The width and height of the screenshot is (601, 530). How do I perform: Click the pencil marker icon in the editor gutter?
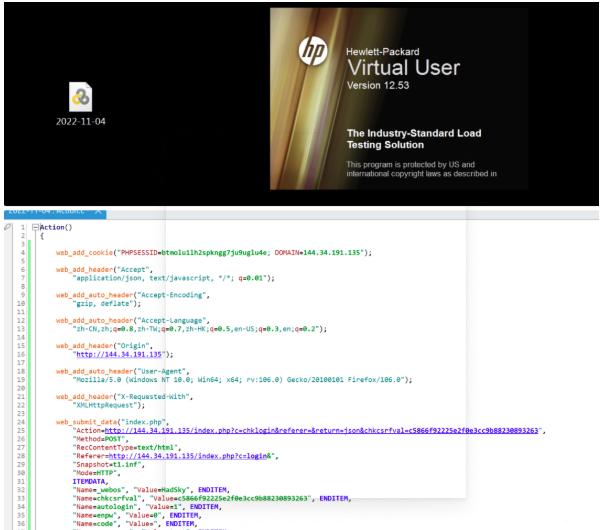pyautogui.click(x=8, y=227)
